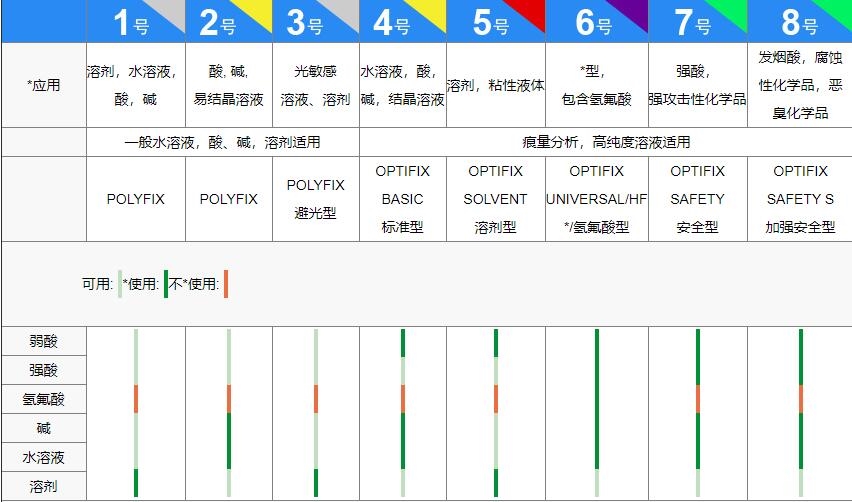Click the yellow corner triangle on 2号
The image size is (852, 502).
pos(256,11)
